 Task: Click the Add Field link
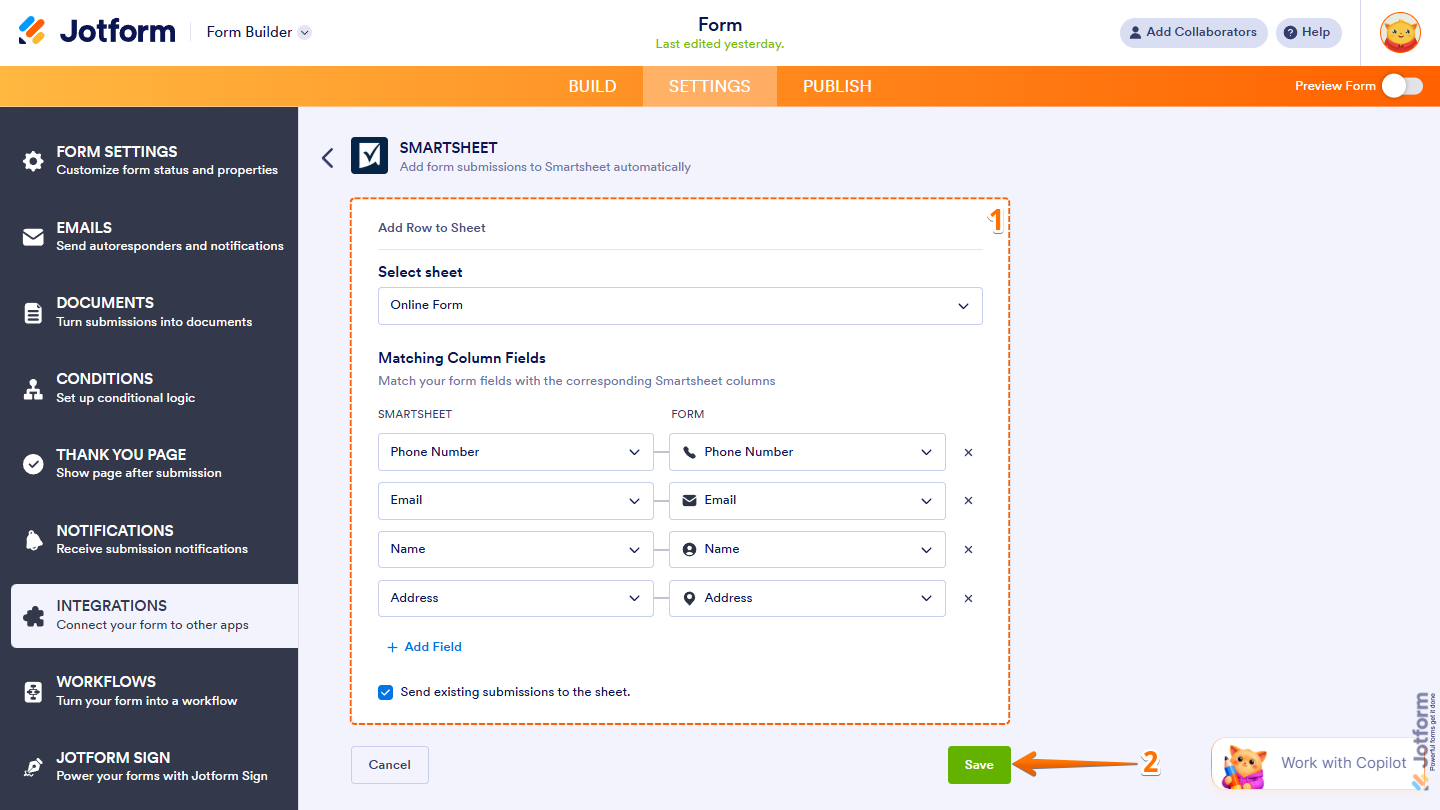(x=424, y=646)
